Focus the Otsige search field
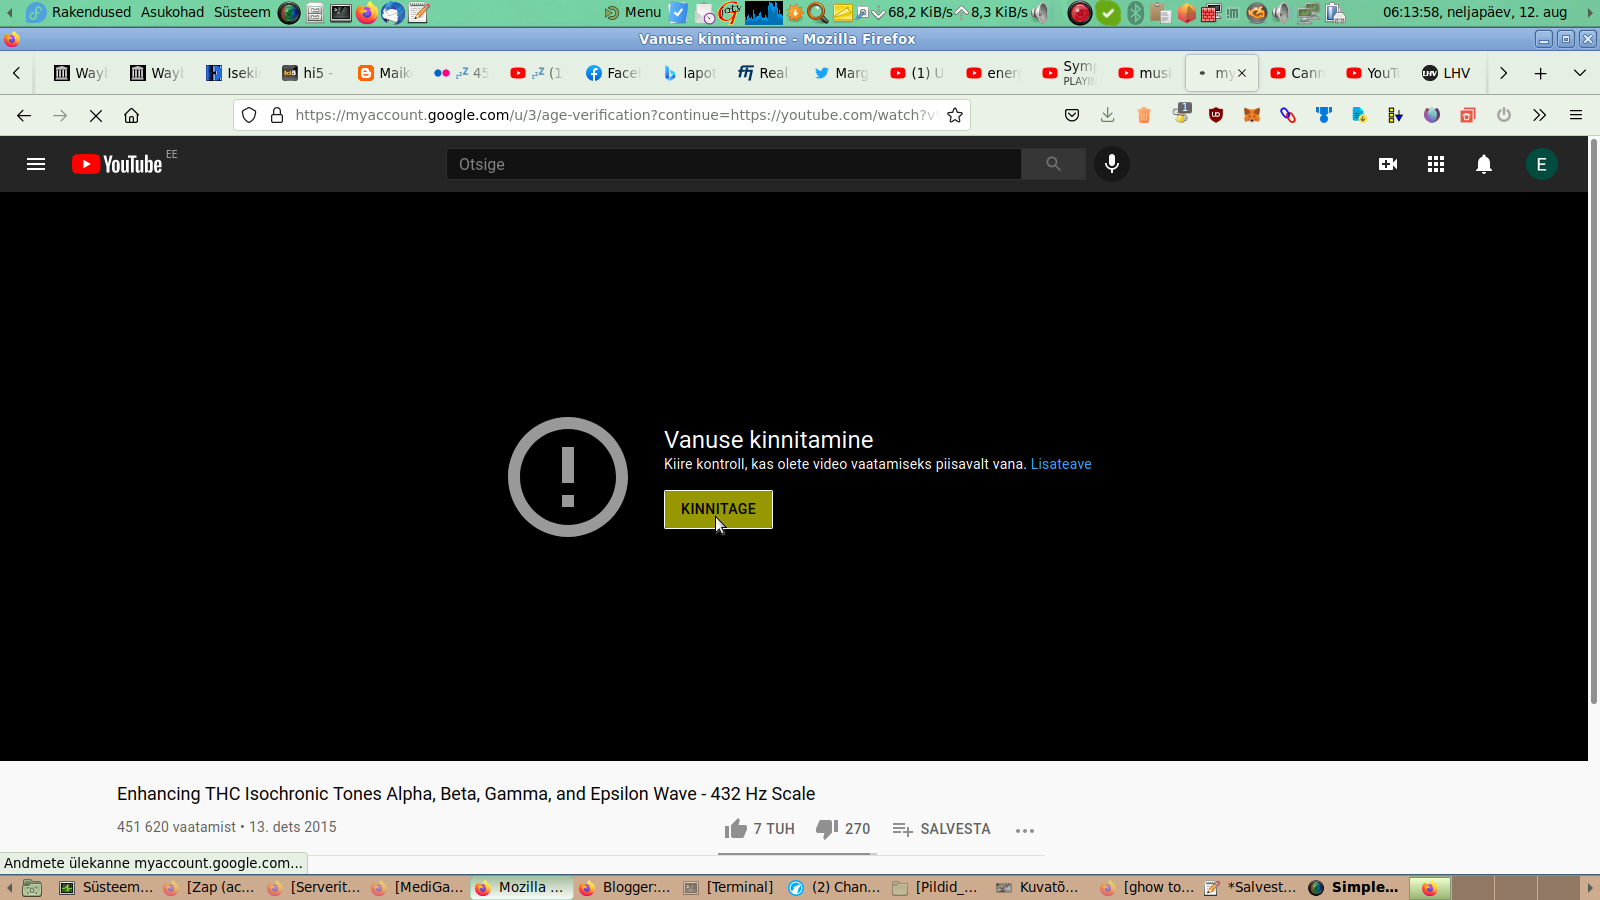Screen dimensions: 1600x900 pyautogui.click(x=734, y=164)
